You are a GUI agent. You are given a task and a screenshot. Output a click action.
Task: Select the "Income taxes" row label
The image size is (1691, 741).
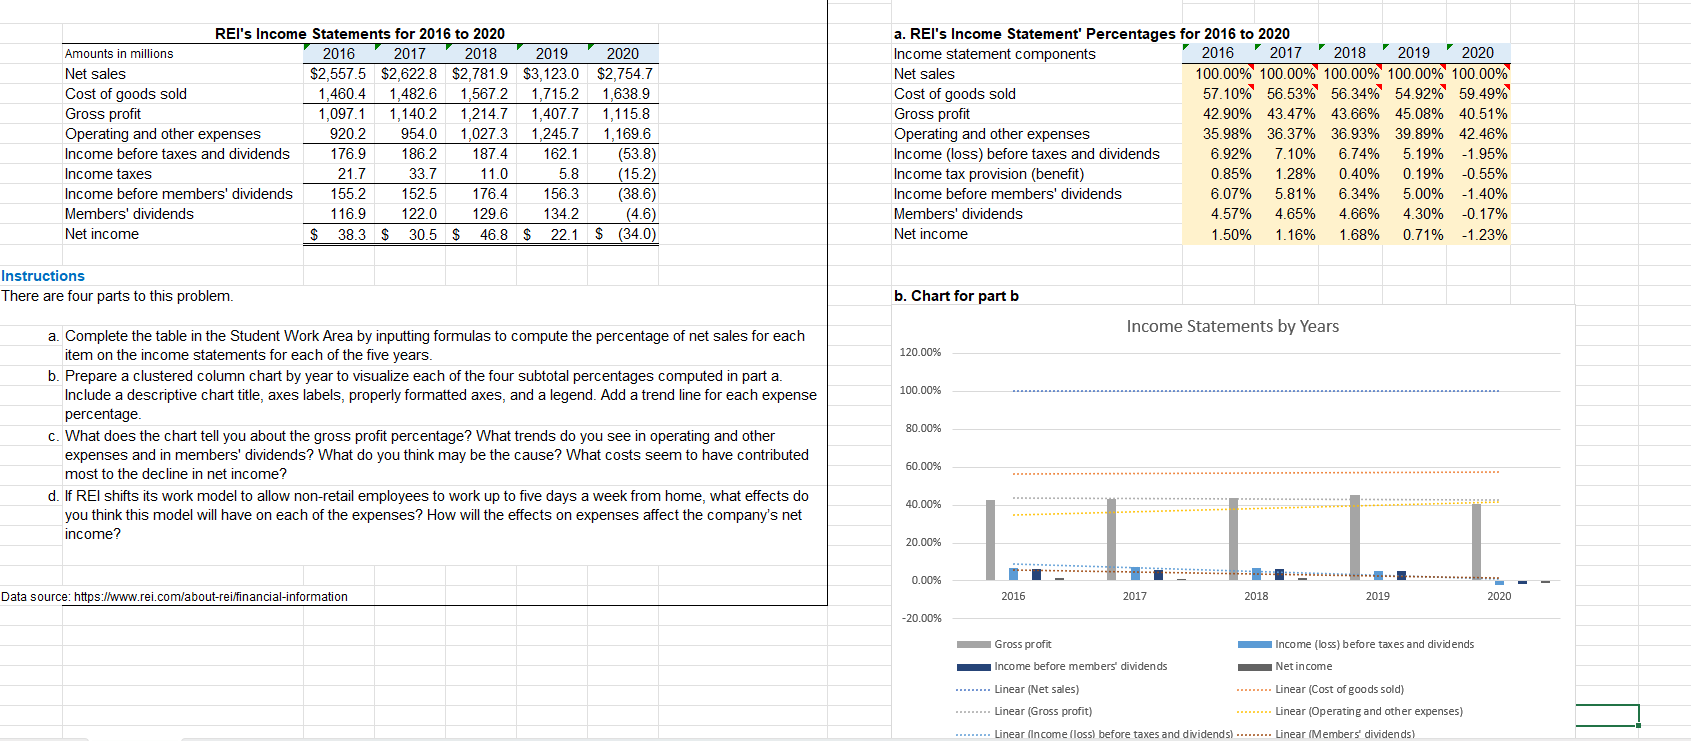coord(108,174)
